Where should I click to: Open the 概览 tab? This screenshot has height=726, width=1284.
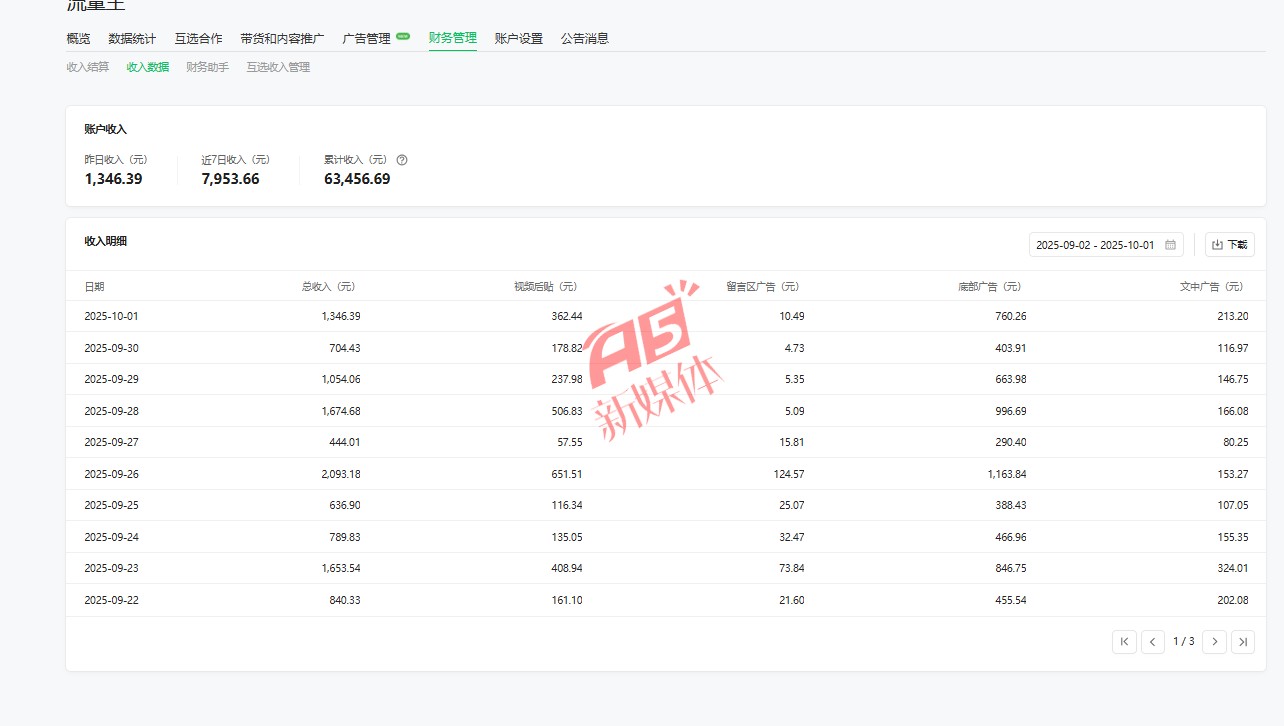(78, 39)
